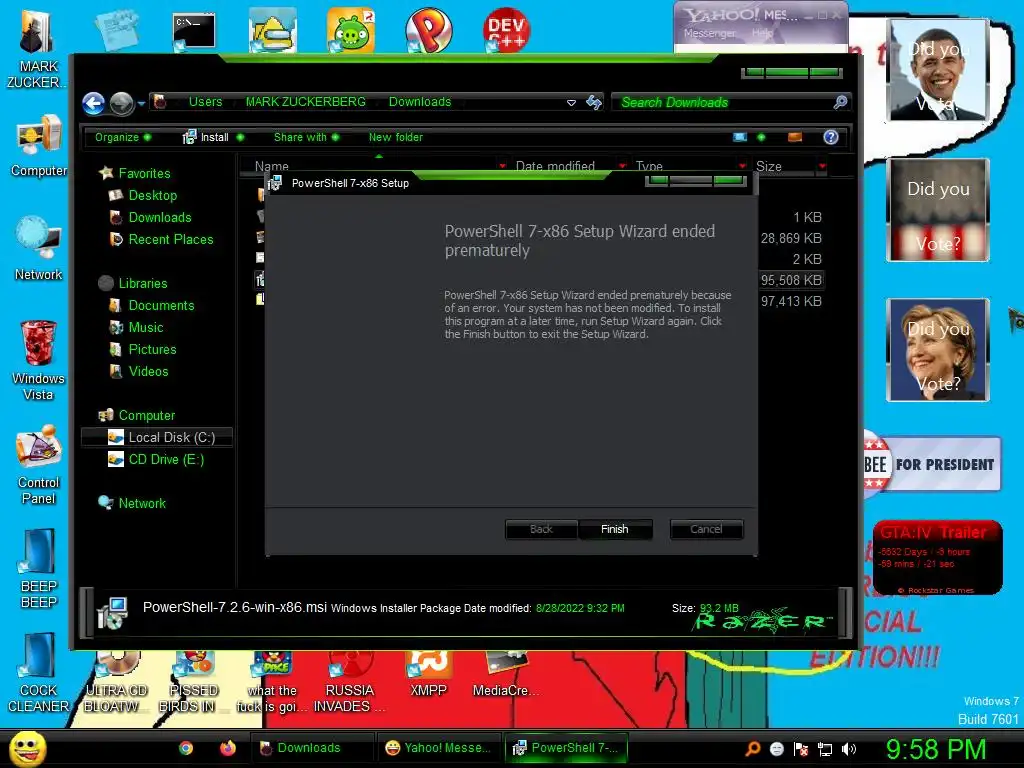Expand address bar history dropdown
The height and width of the screenshot is (768, 1024).
571,103
